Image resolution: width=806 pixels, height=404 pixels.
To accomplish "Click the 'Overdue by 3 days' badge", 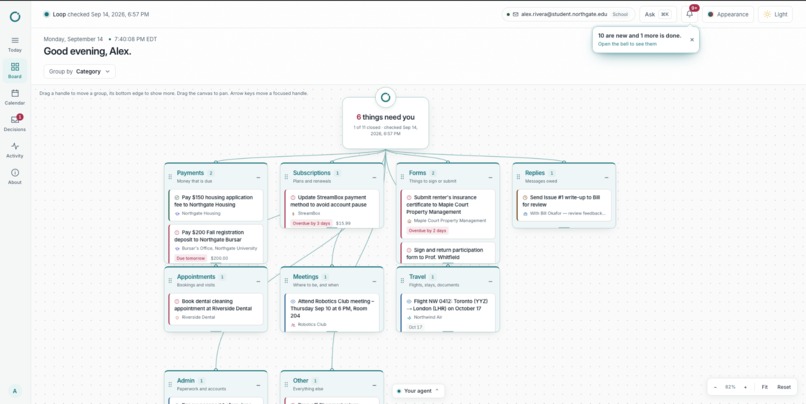I will (x=311, y=224).
